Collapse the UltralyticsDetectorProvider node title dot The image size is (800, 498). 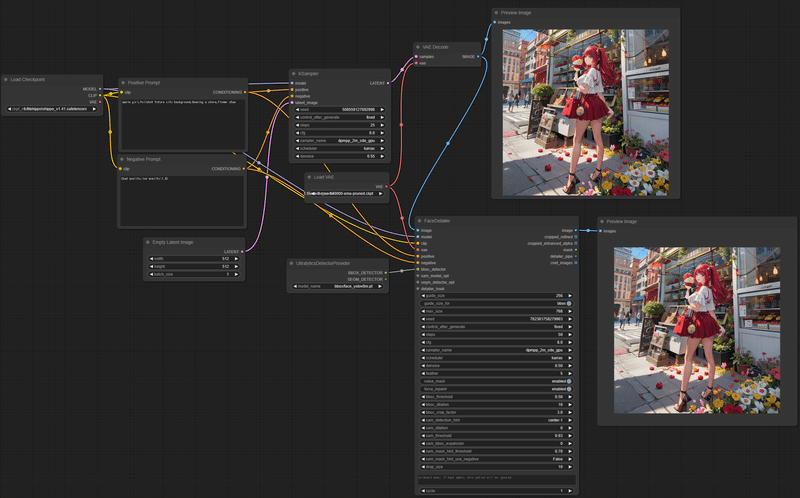click(291, 263)
